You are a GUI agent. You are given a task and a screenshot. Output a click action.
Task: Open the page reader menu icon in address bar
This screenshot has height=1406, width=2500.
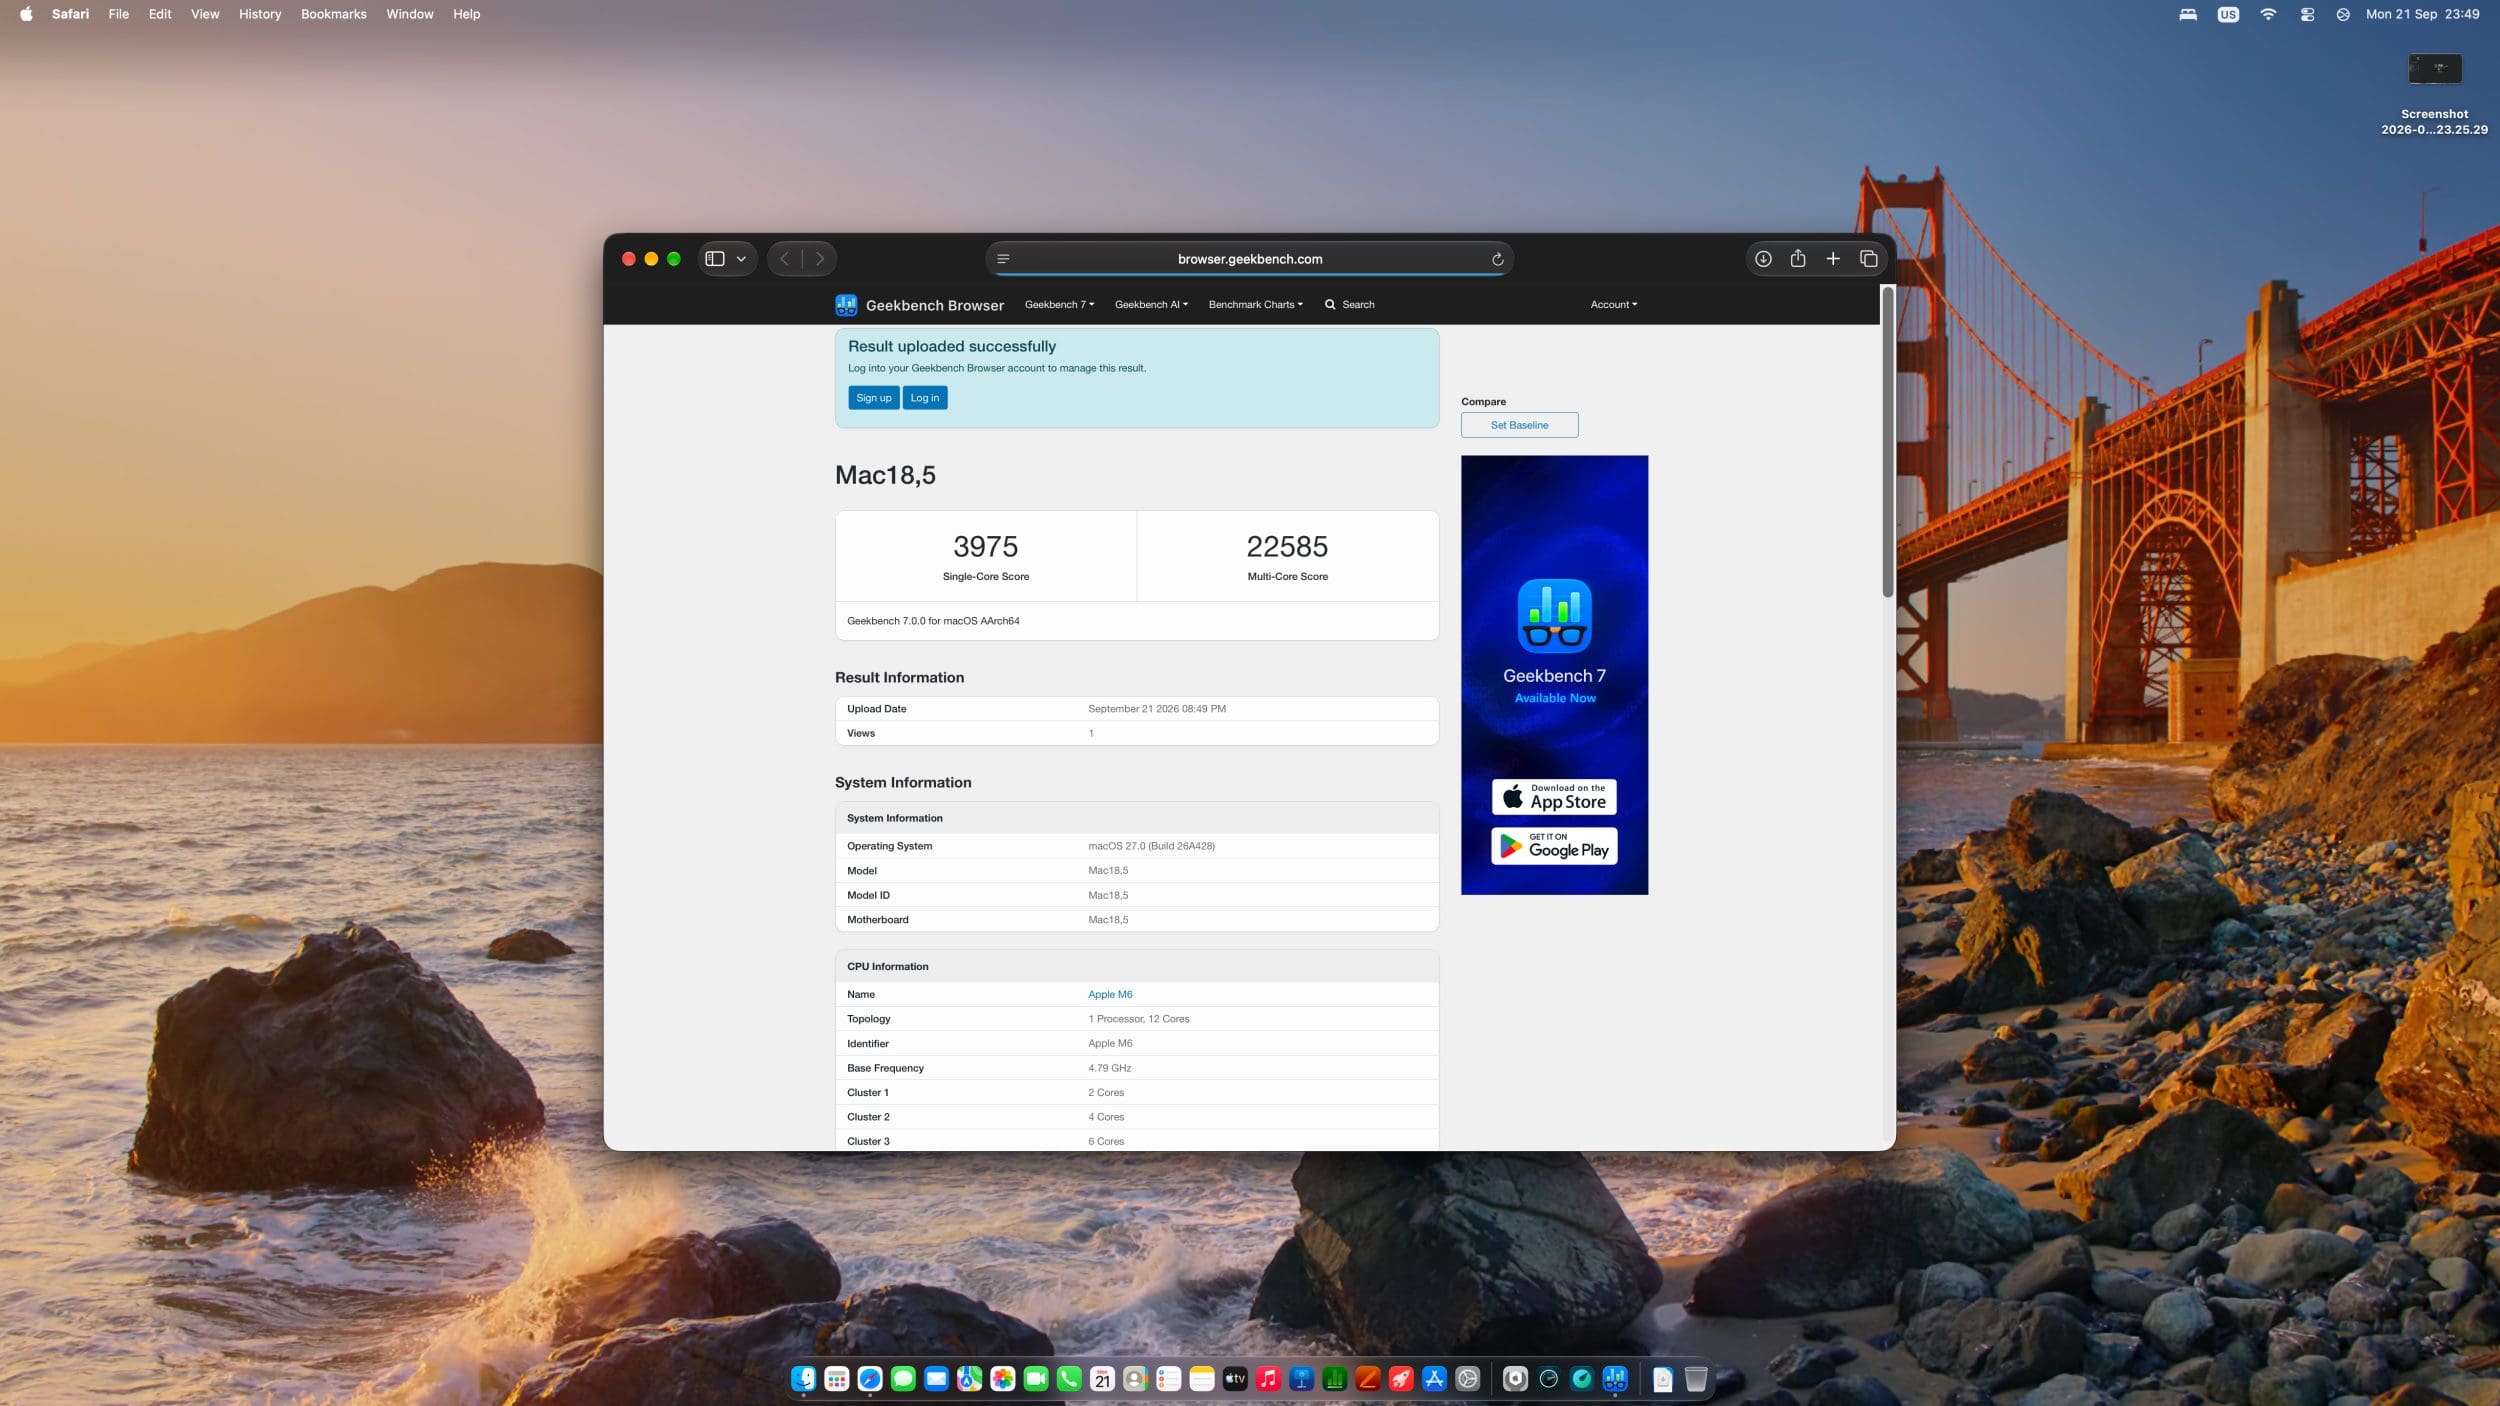(x=1004, y=259)
